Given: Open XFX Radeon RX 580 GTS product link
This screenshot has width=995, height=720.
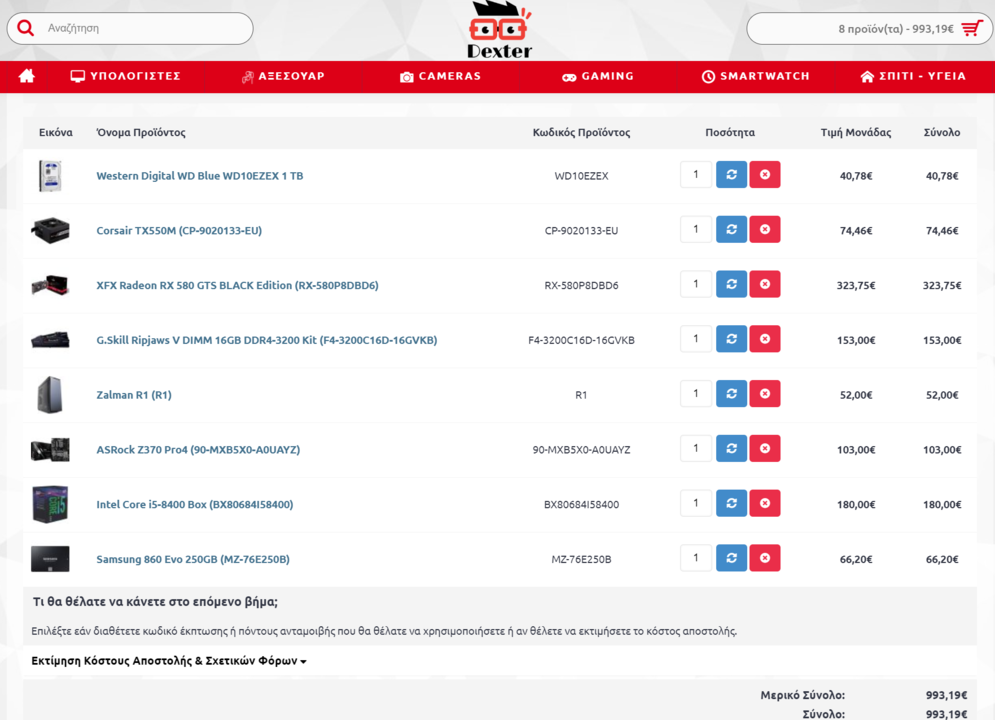Looking at the screenshot, I should point(237,285).
